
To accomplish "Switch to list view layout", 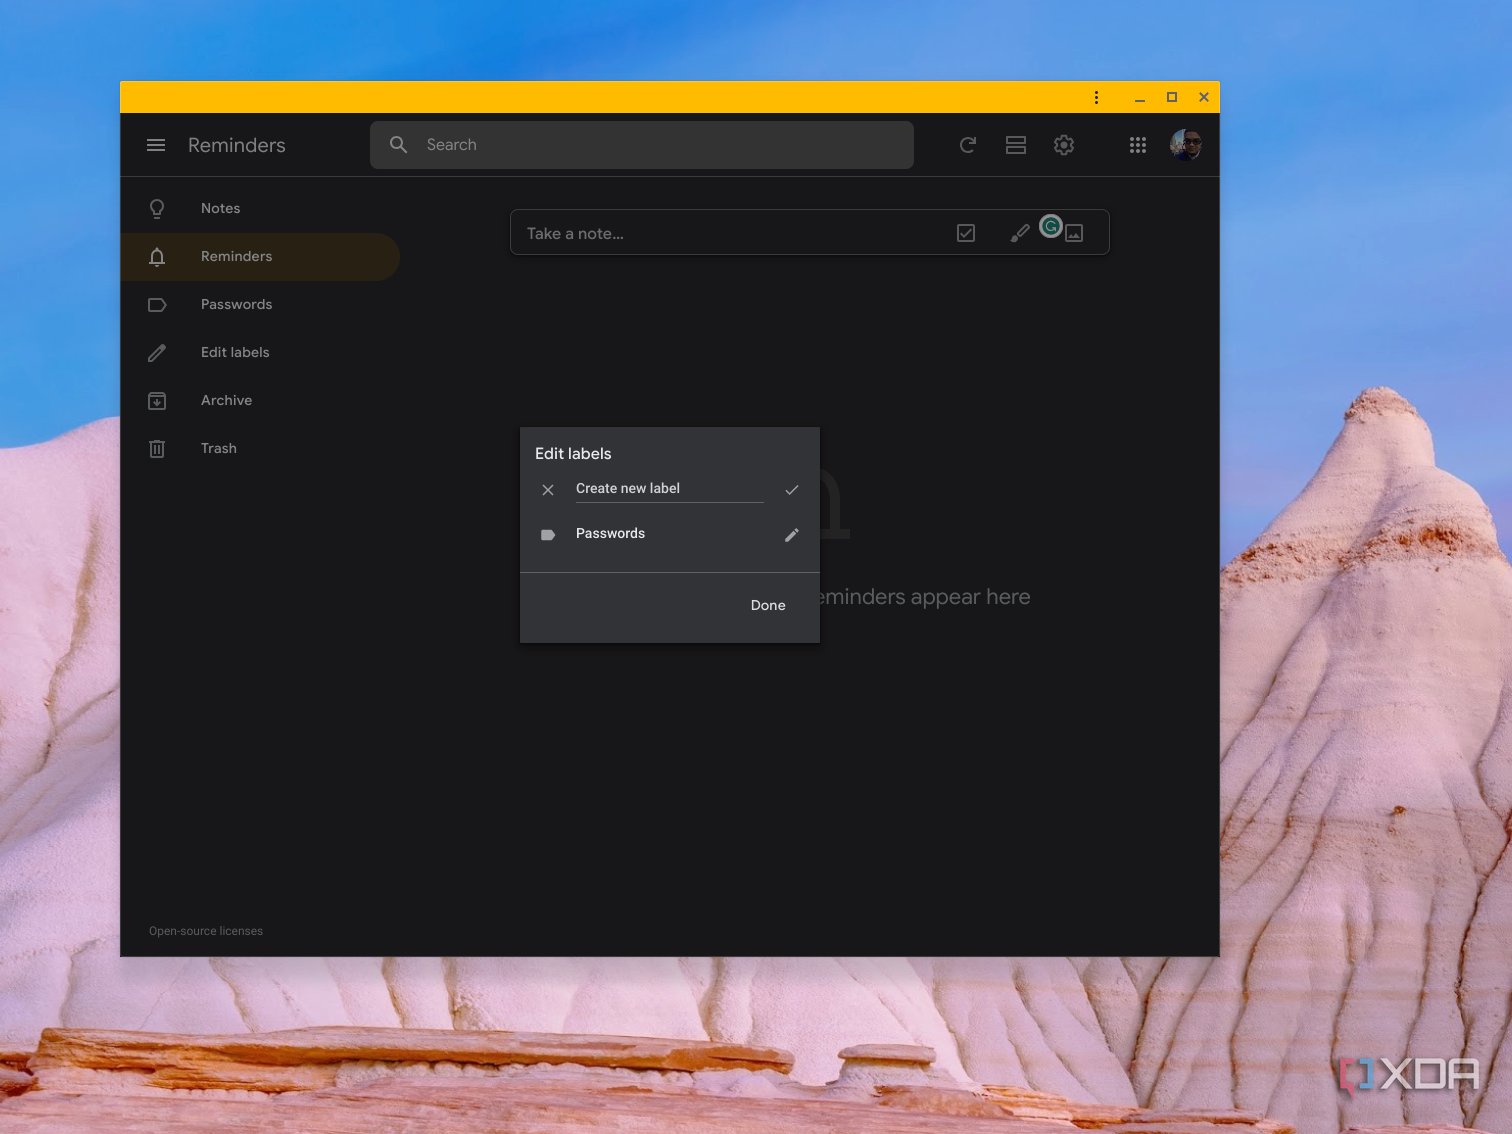I will [x=1016, y=145].
